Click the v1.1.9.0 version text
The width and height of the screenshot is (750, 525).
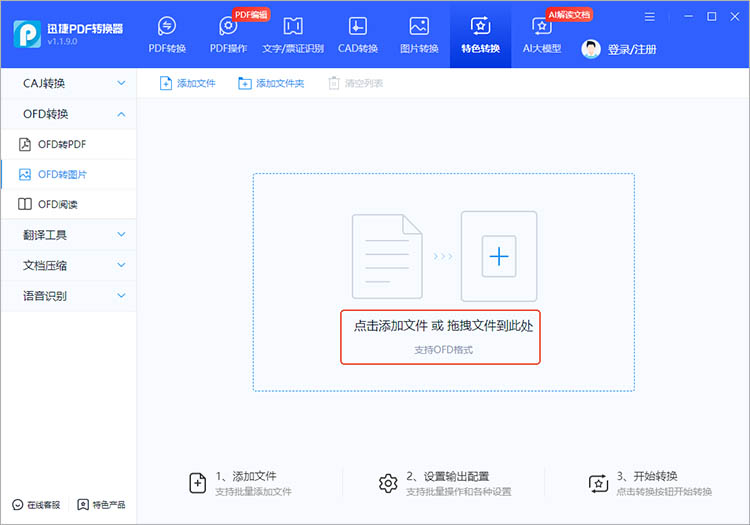point(62,42)
